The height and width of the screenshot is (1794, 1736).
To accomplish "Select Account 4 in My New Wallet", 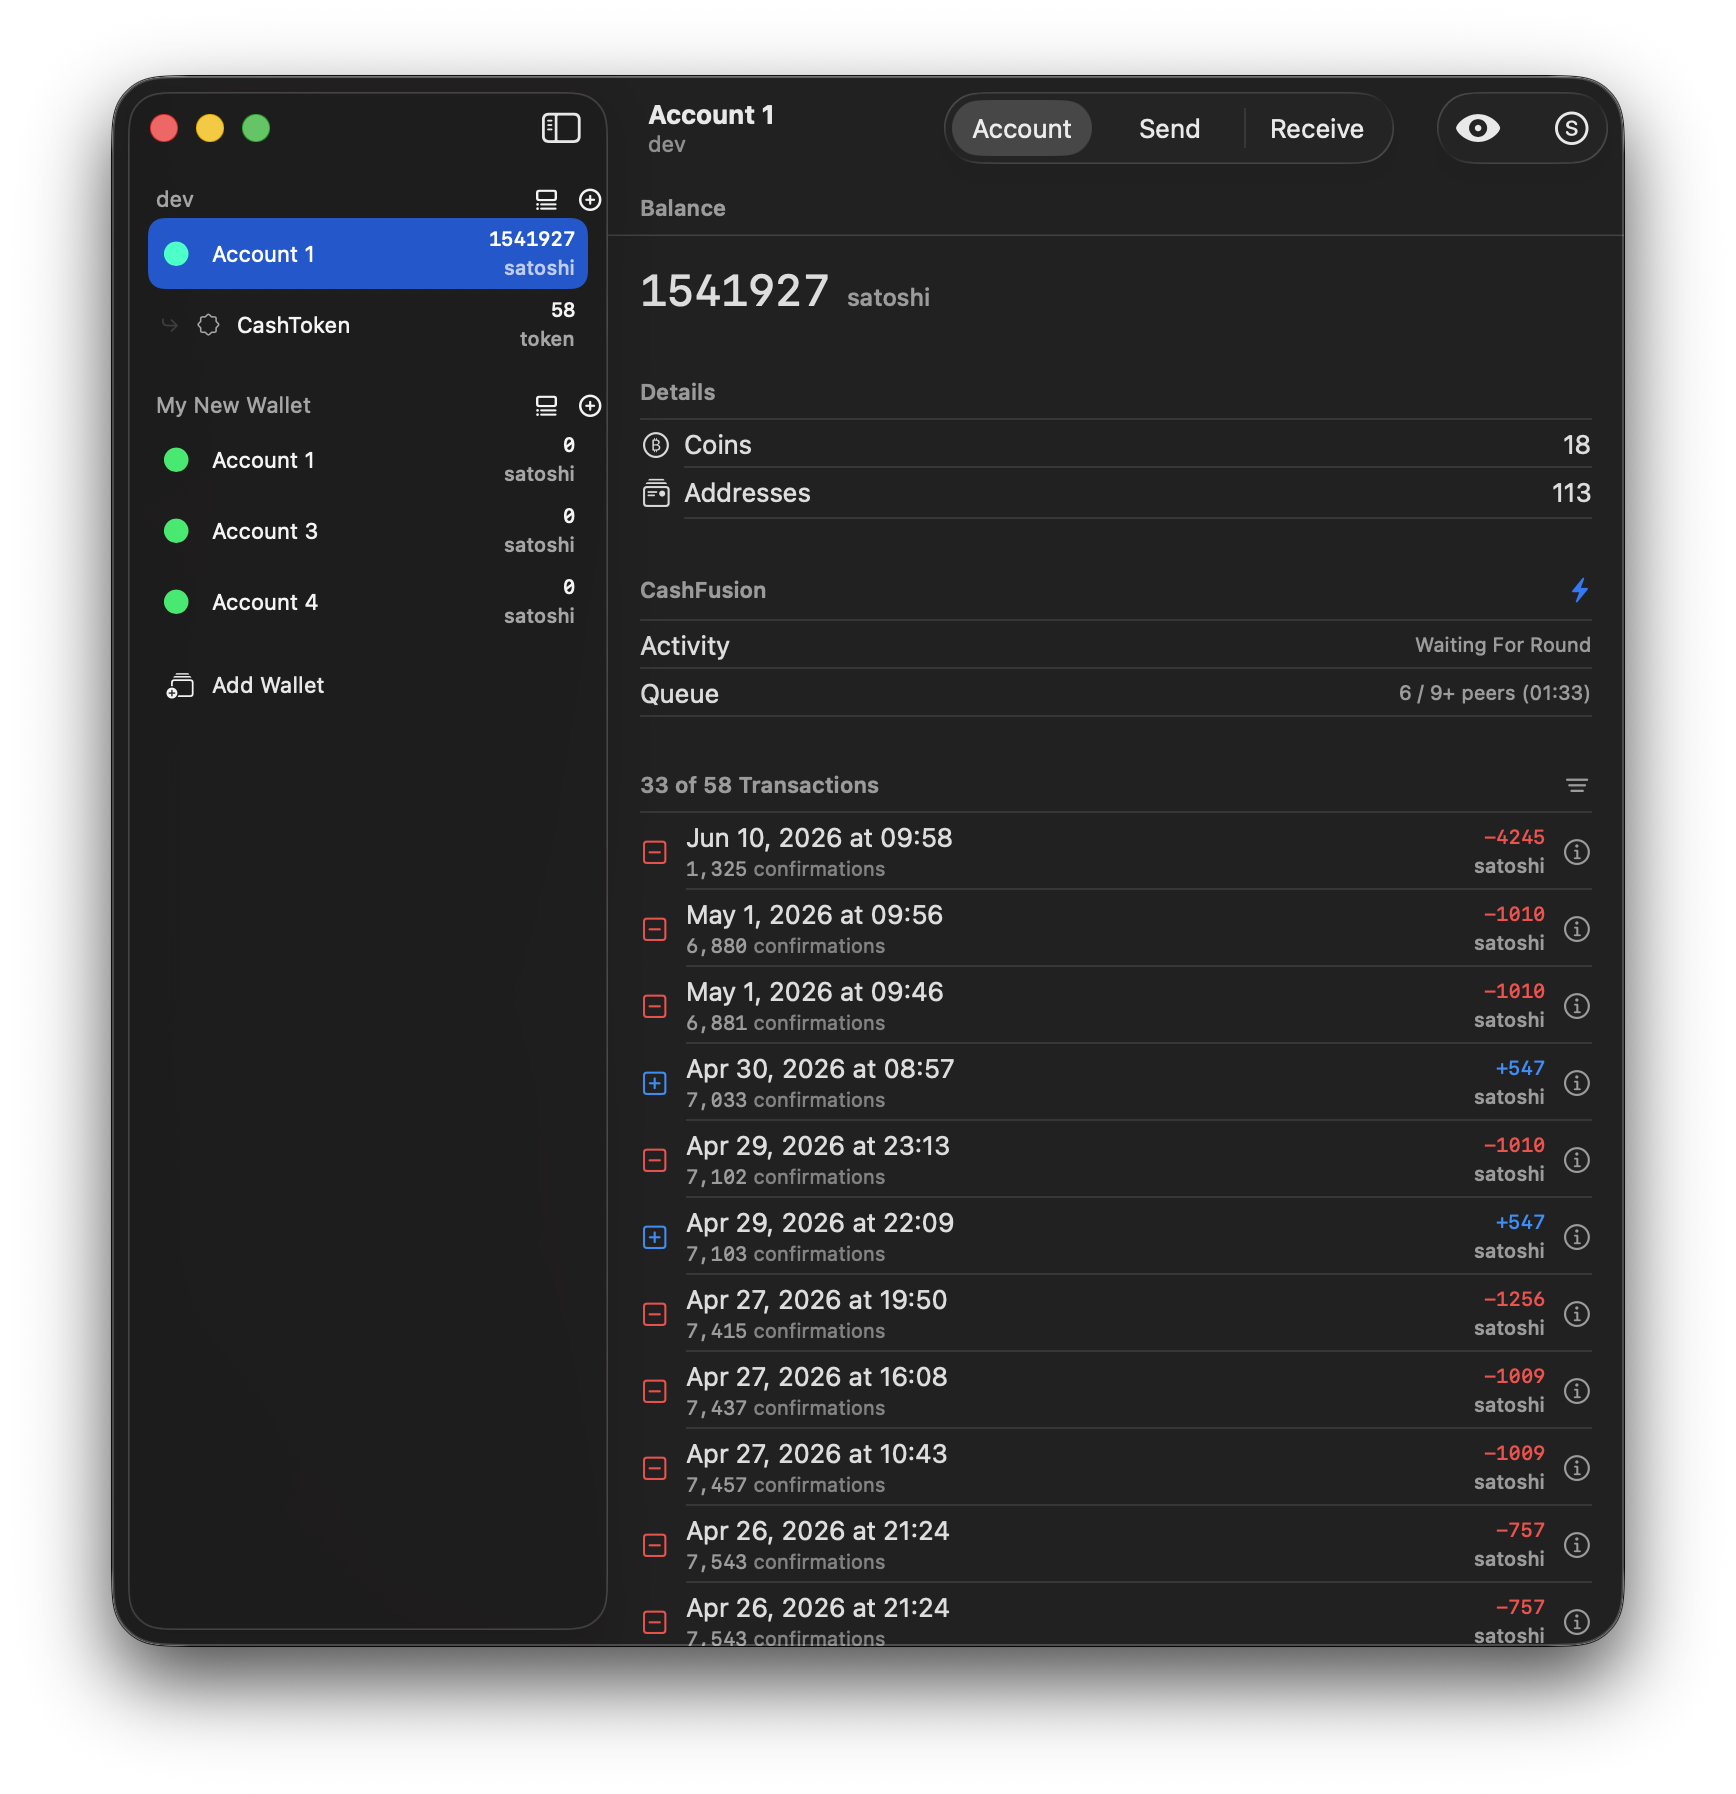I will tap(368, 602).
